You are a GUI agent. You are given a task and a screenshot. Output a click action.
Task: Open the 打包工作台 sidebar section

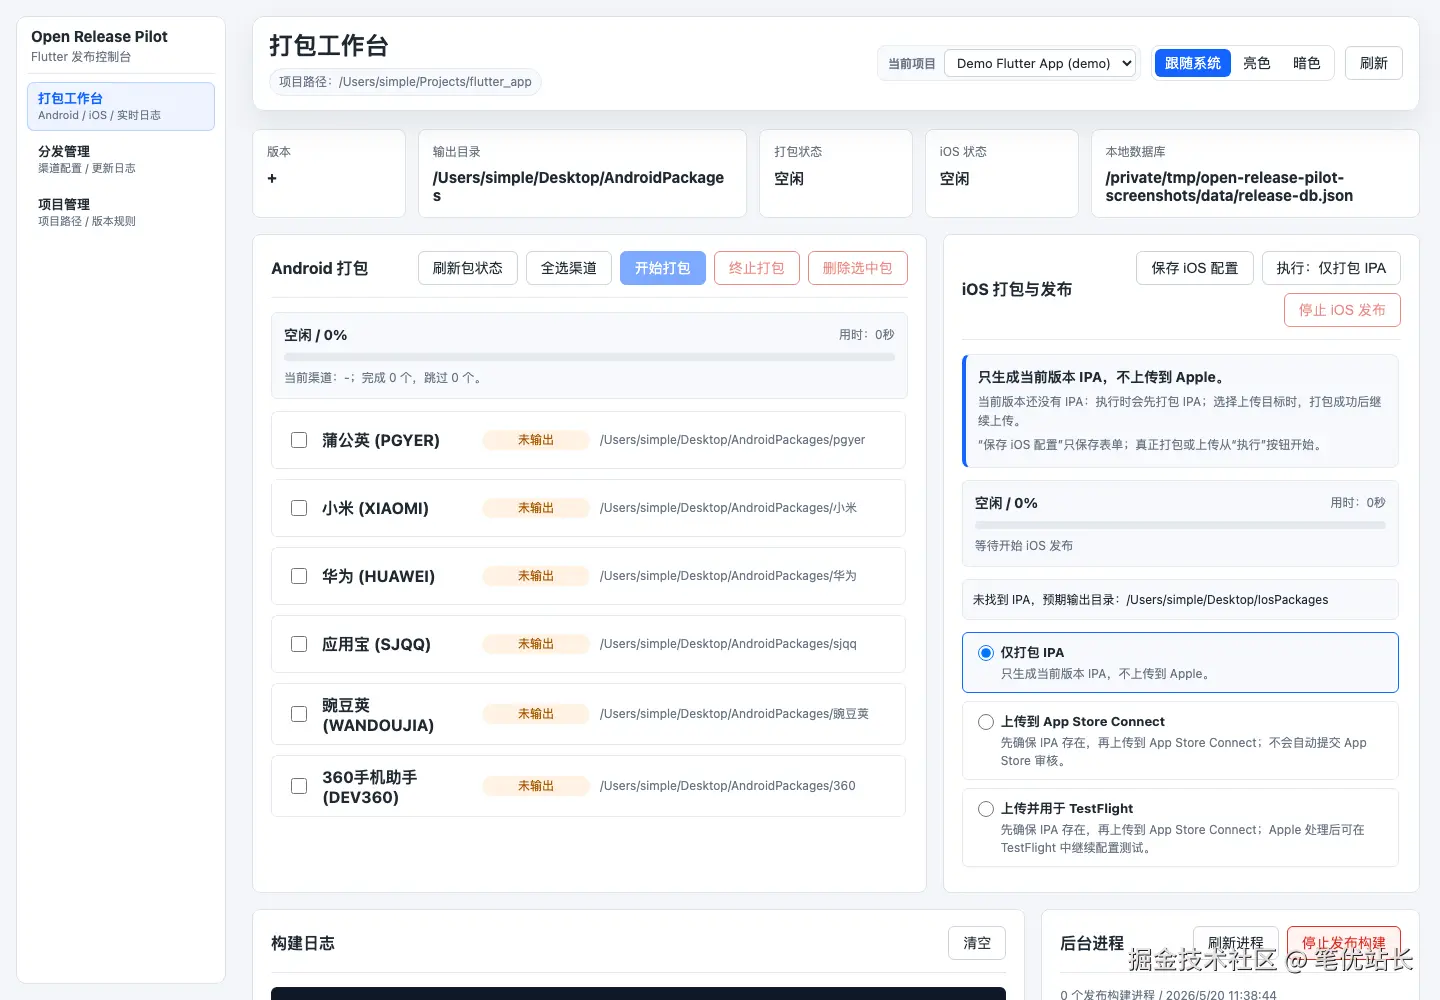[121, 106]
